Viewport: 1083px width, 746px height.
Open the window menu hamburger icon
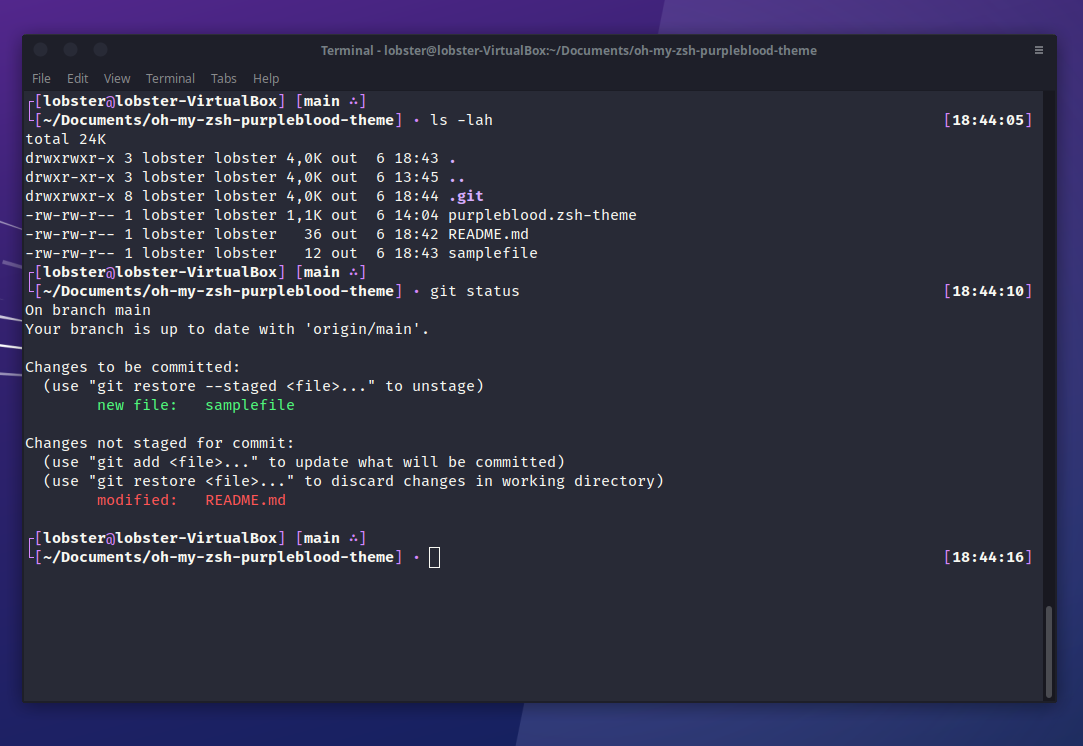coord(1039,50)
